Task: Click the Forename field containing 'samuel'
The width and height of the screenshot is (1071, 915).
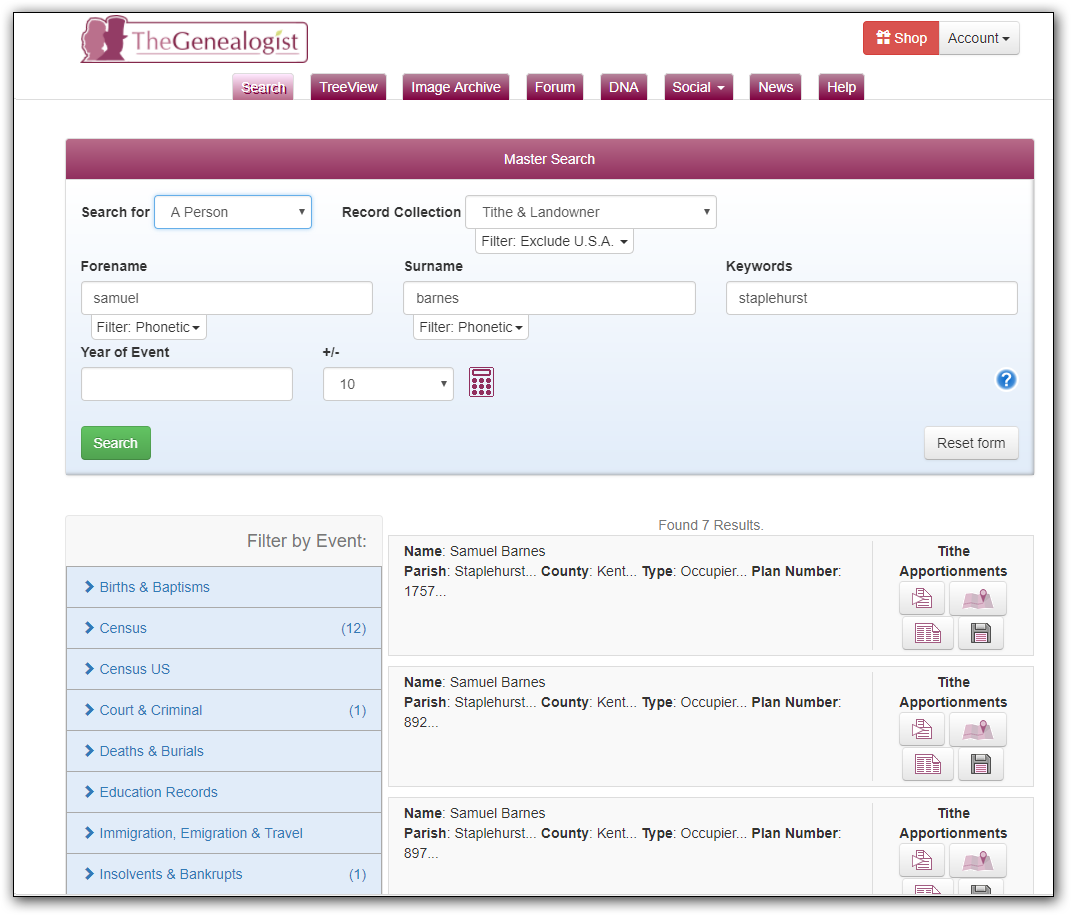Action: click(227, 298)
